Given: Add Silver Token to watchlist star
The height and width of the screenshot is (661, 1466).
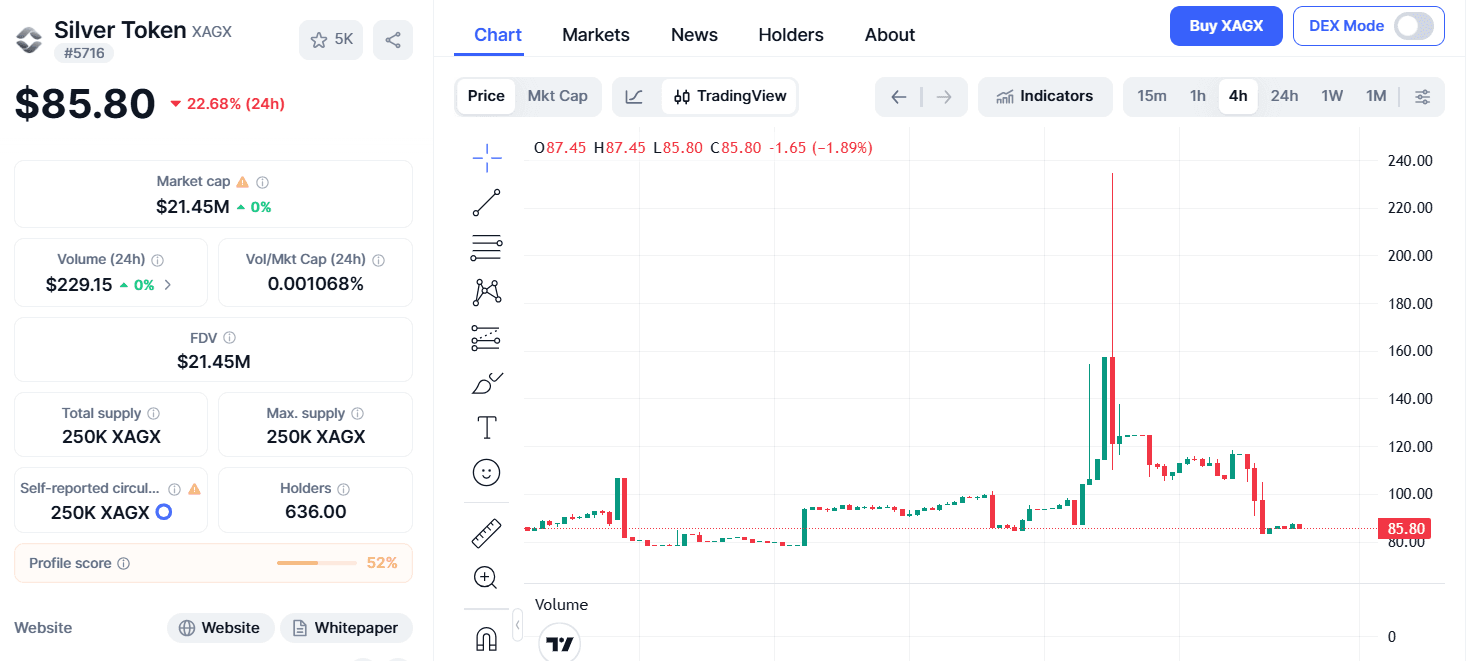Looking at the screenshot, I should 331,40.
